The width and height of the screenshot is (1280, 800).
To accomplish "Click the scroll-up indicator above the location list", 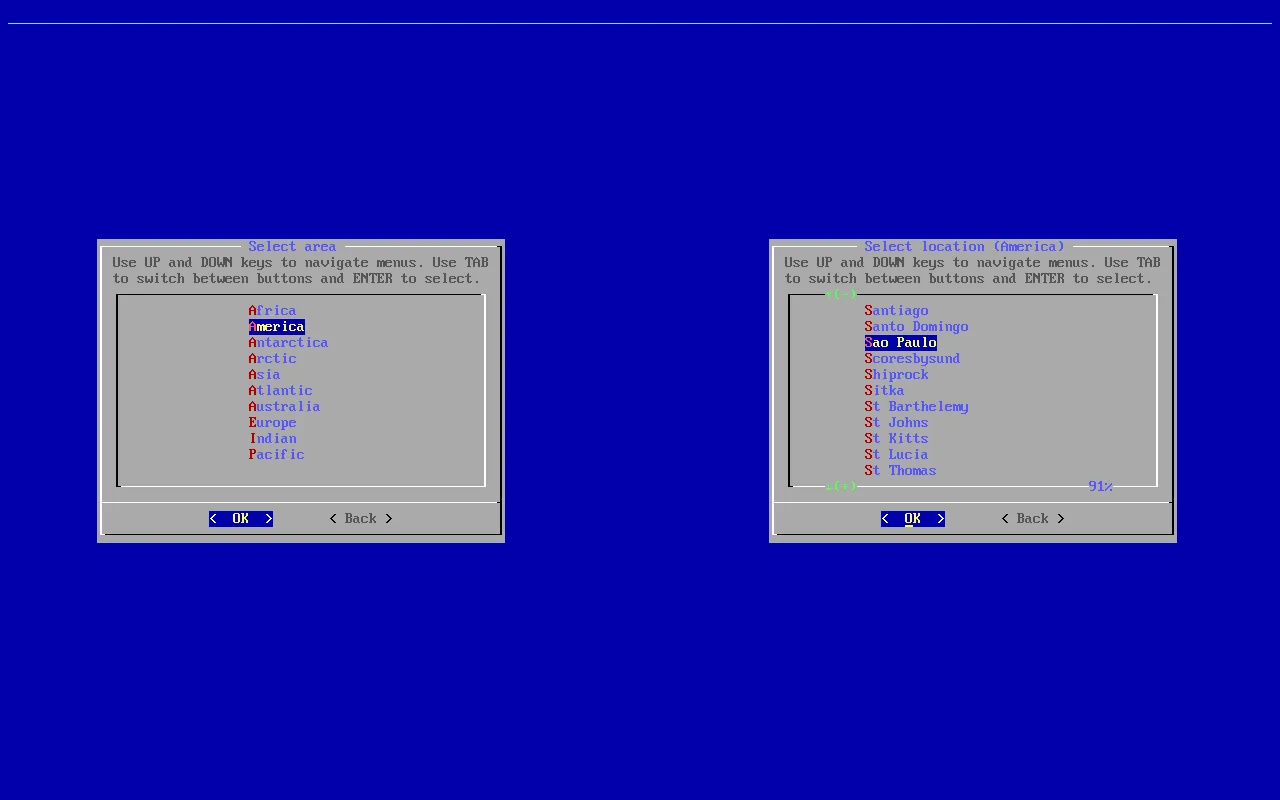I will pos(841,295).
